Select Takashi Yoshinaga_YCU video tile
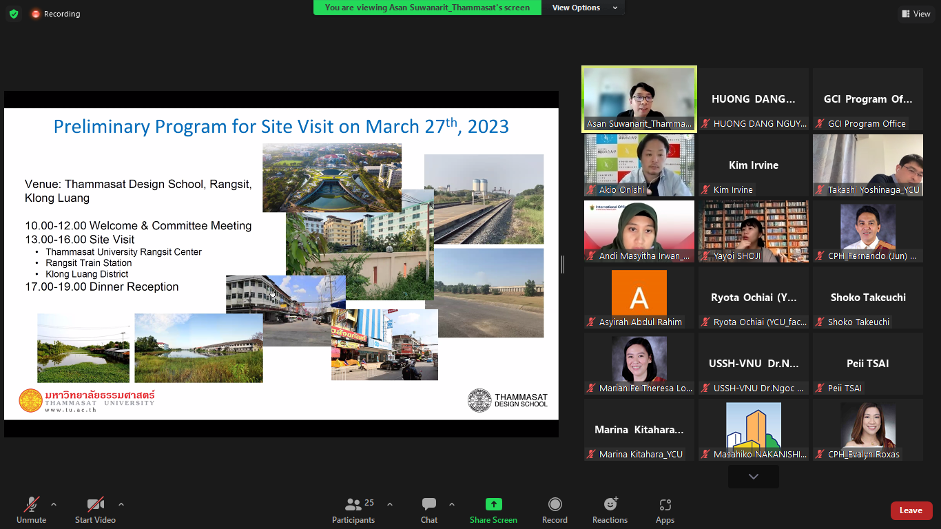941x529 pixels. click(x=868, y=165)
